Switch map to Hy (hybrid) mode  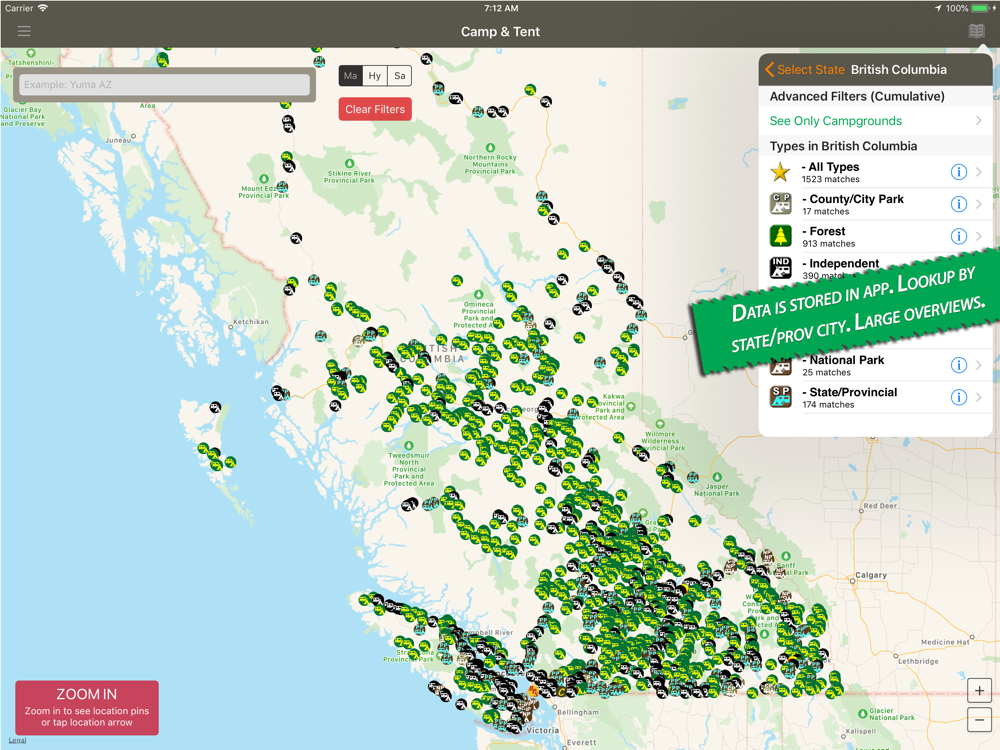375,76
